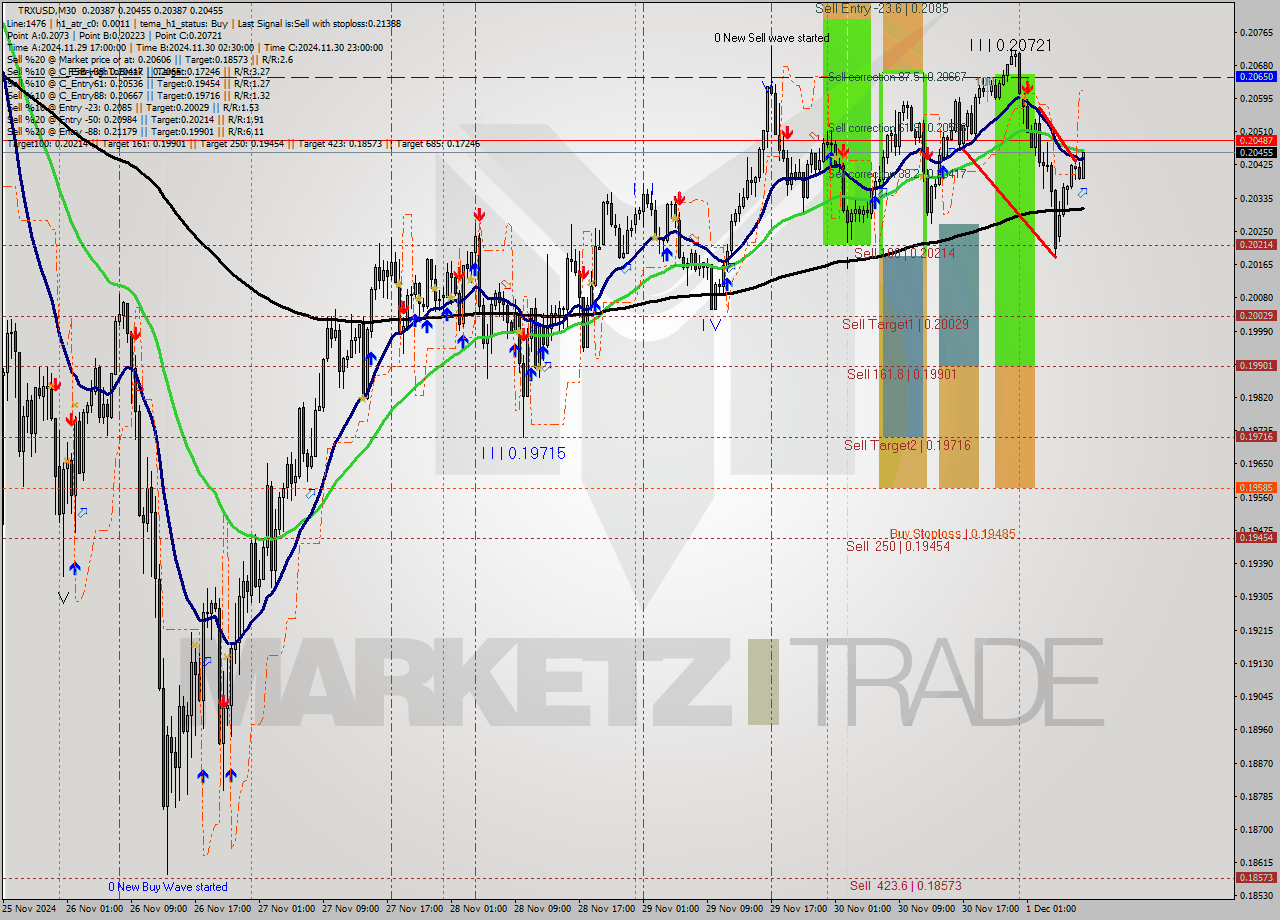Select the 'Sell 161.8 | 0.19901' label

(902, 374)
